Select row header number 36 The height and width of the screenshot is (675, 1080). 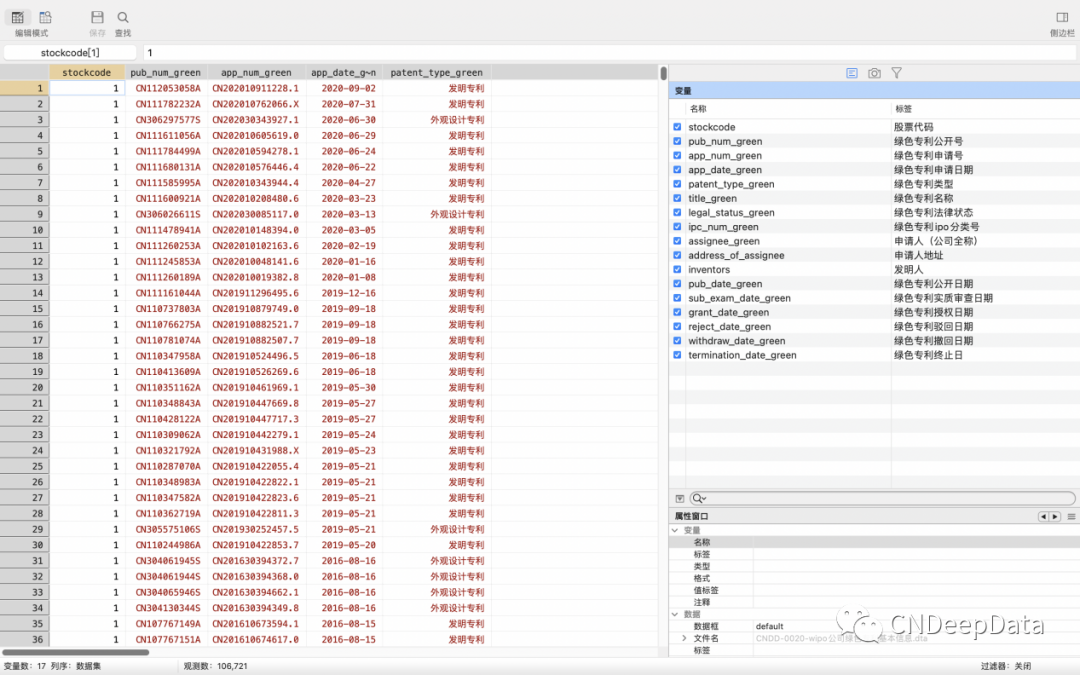[x=24, y=639]
